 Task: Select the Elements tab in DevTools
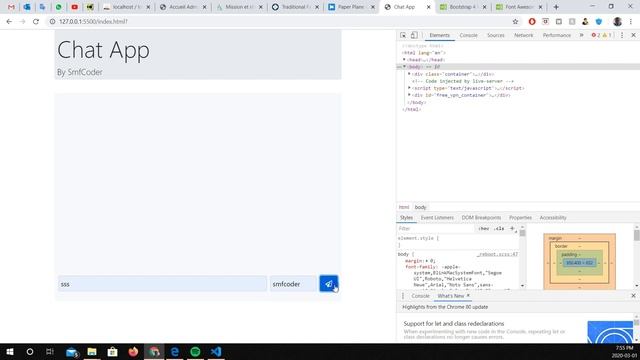pos(440,36)
